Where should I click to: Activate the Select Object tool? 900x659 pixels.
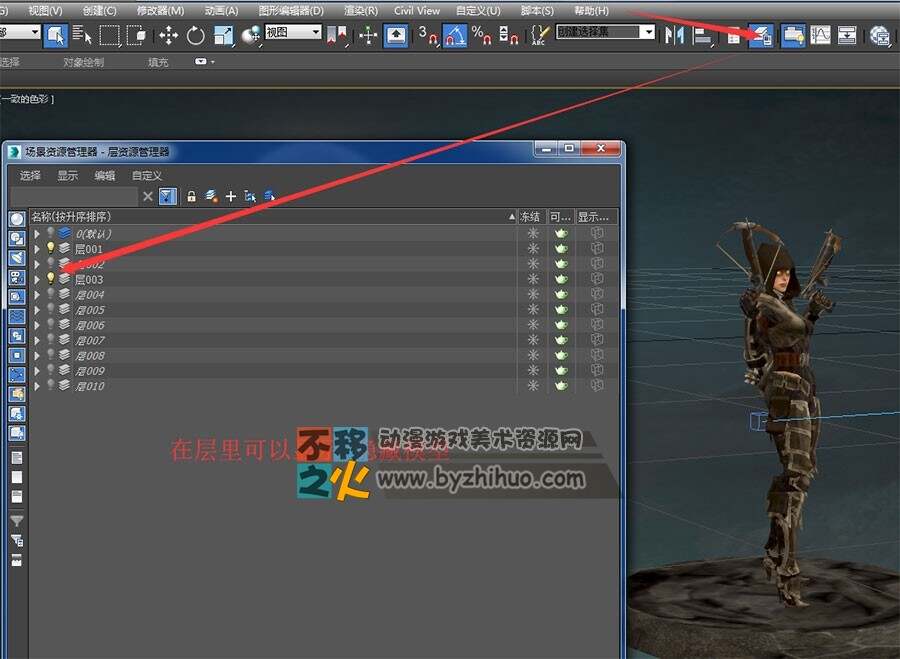[56, 36]
